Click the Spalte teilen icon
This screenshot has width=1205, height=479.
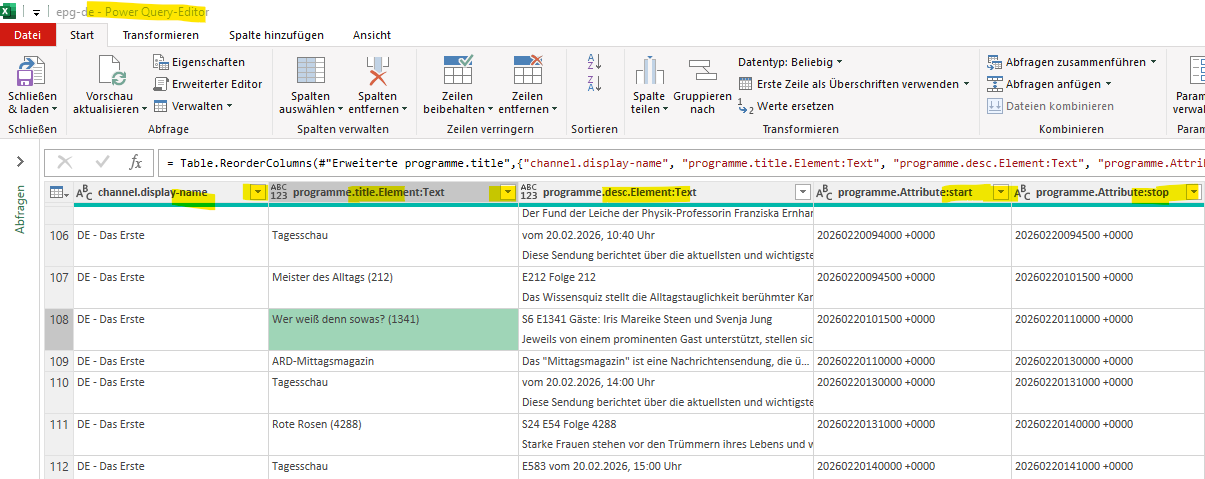648,75
